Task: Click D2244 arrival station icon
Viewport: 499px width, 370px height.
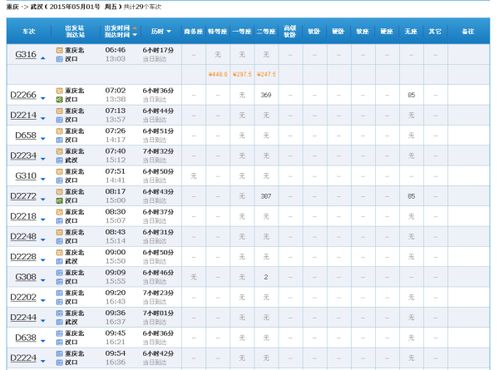Action: coord(59,322)
